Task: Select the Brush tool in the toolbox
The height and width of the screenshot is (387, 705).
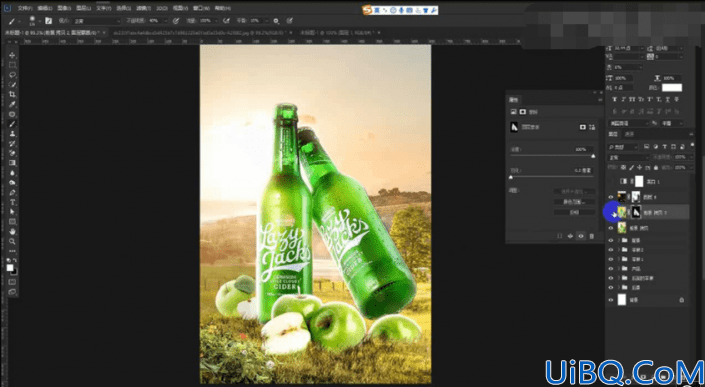Action: coord(13,124)
